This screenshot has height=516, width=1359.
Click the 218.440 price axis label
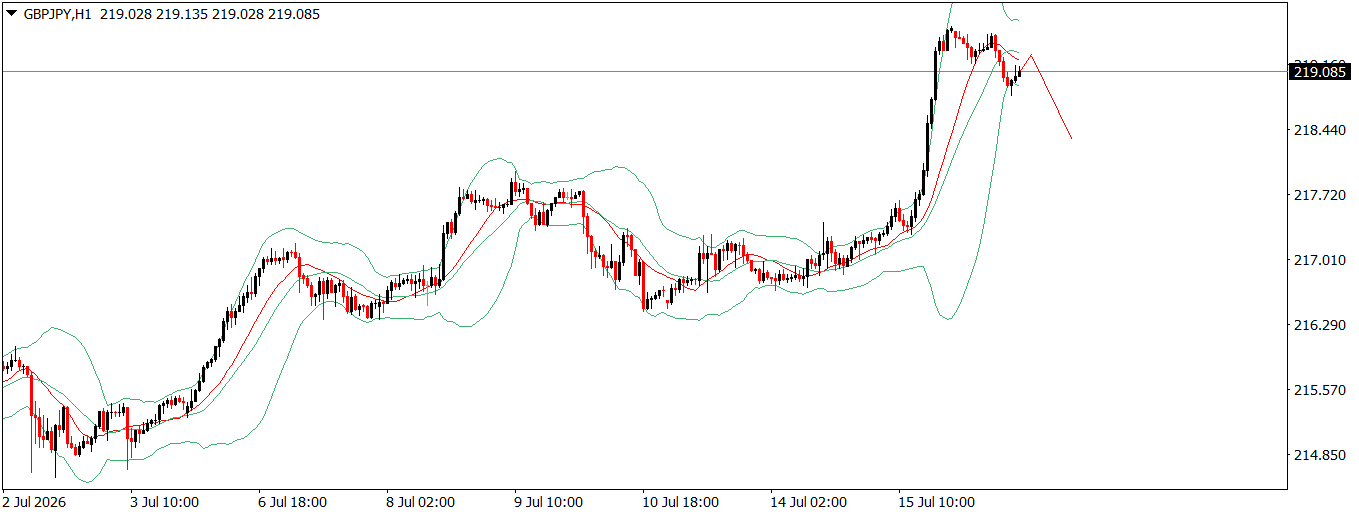pos(1320,131)
